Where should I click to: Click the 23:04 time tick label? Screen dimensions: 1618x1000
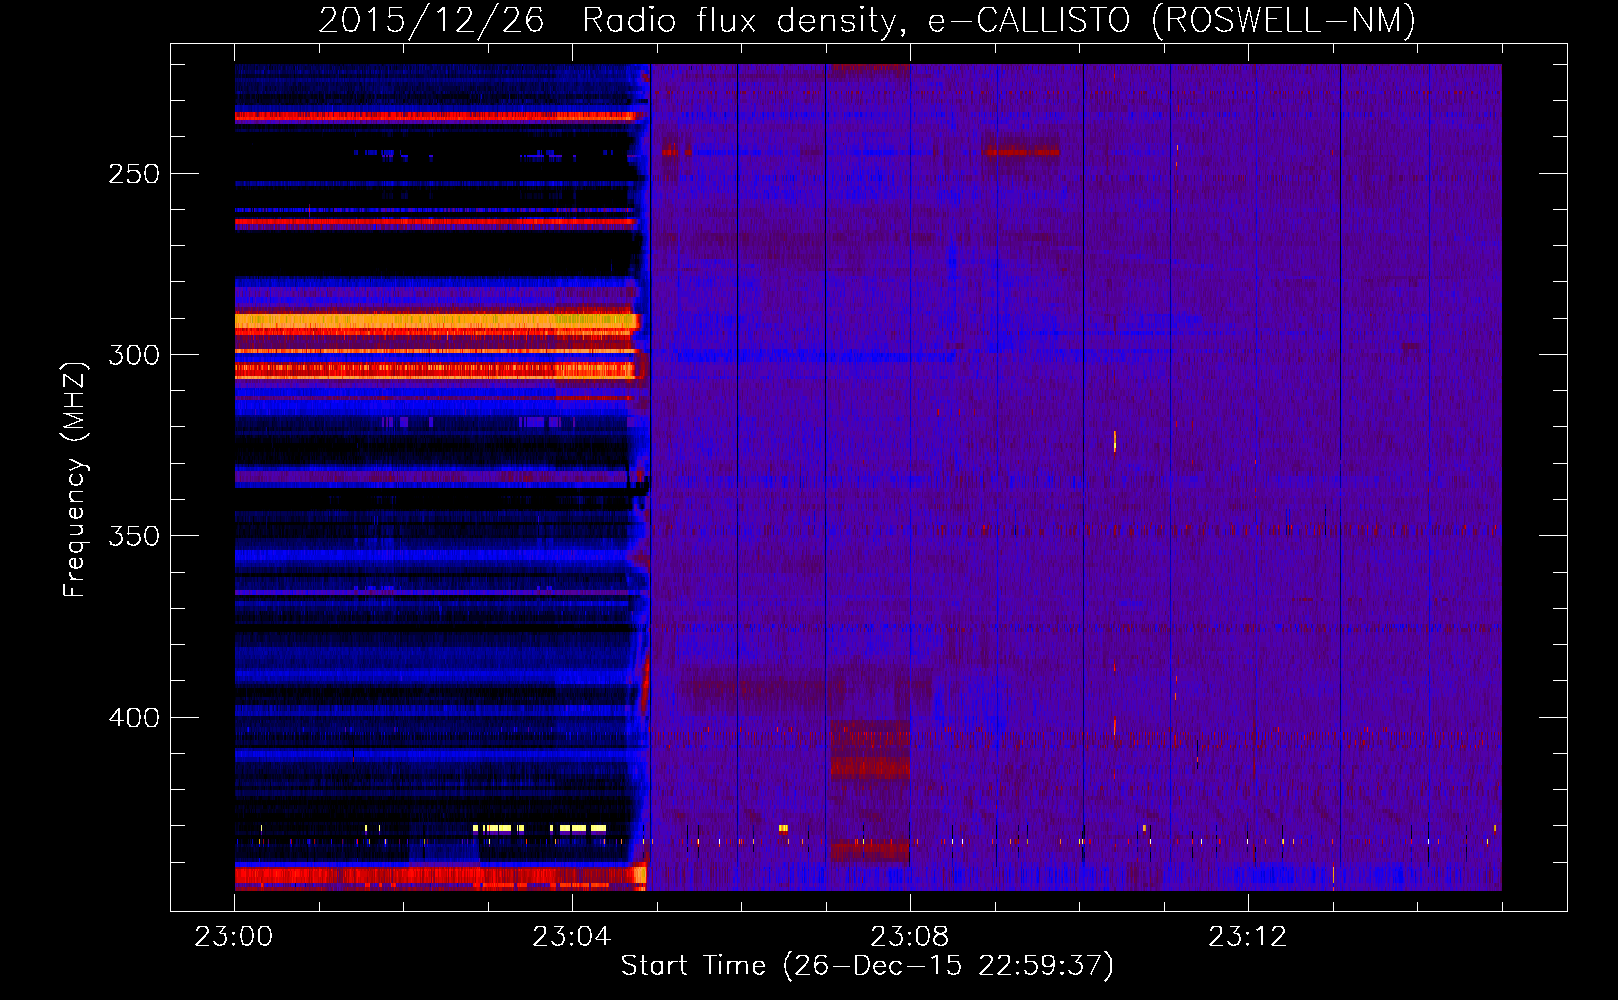click(571, 937)
